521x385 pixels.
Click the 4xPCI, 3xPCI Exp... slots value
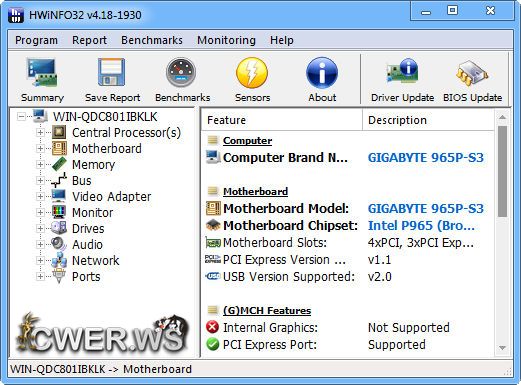tap(421, 243)
